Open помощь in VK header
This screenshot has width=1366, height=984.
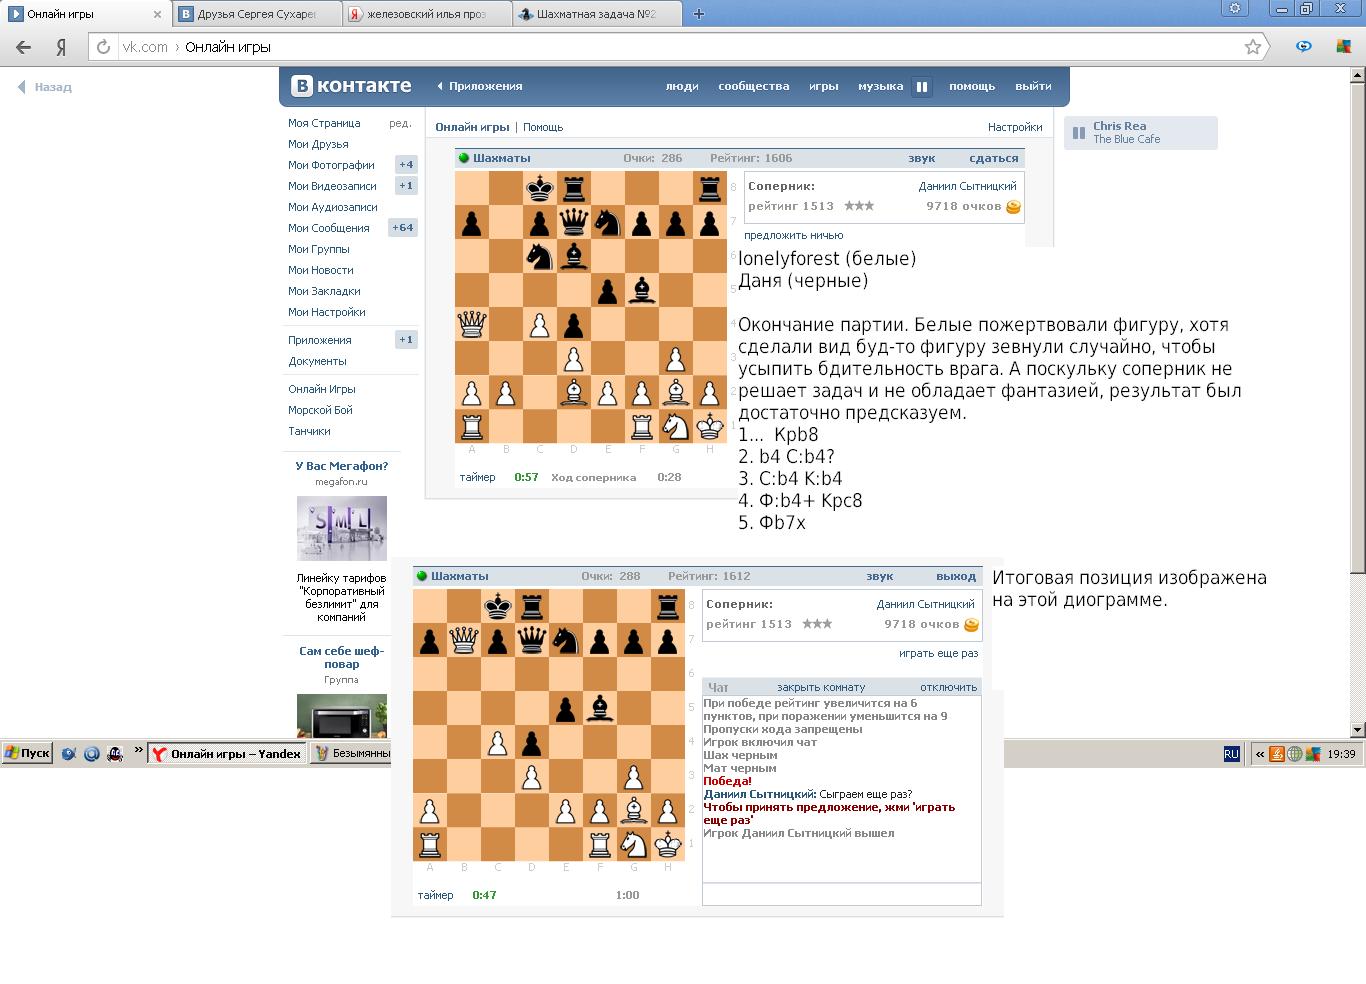(972, 86)
